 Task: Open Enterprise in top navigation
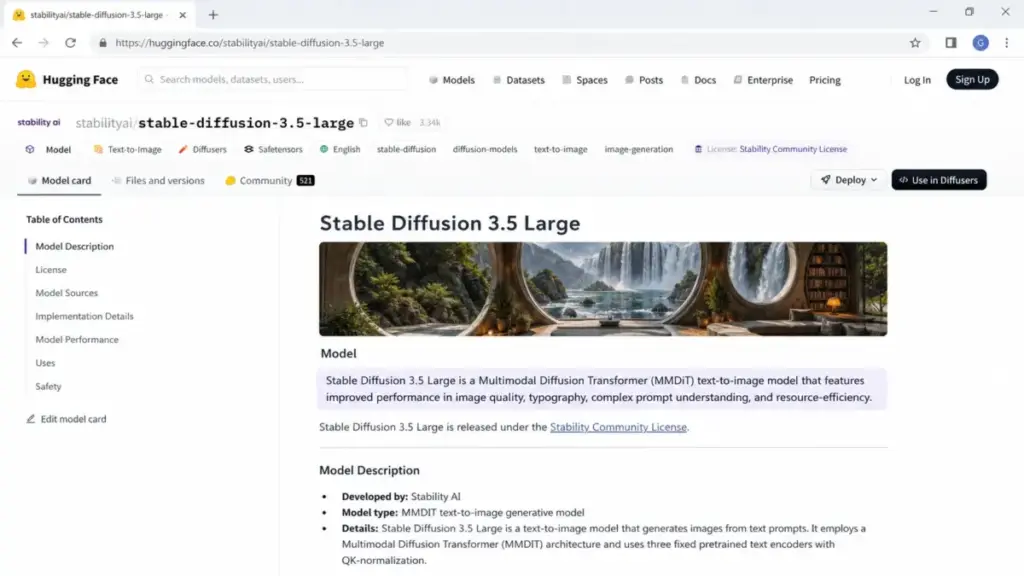point(763,80)
